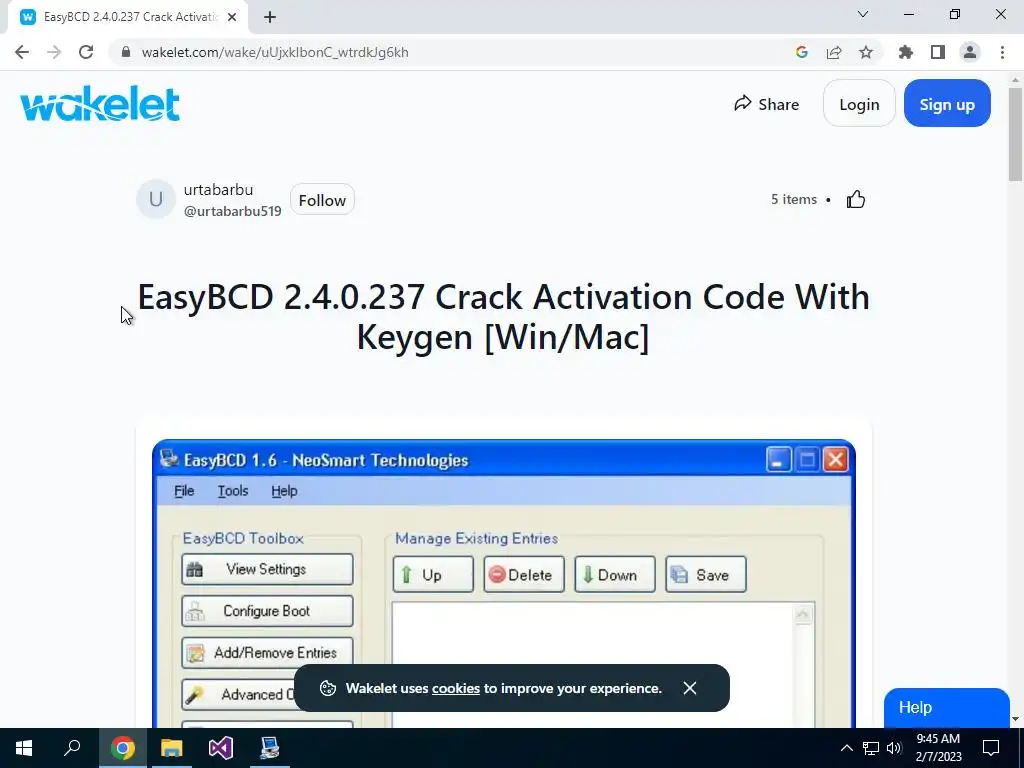Click the Share button
Viewport: 1024px width, 768px height.
point(767,104)
